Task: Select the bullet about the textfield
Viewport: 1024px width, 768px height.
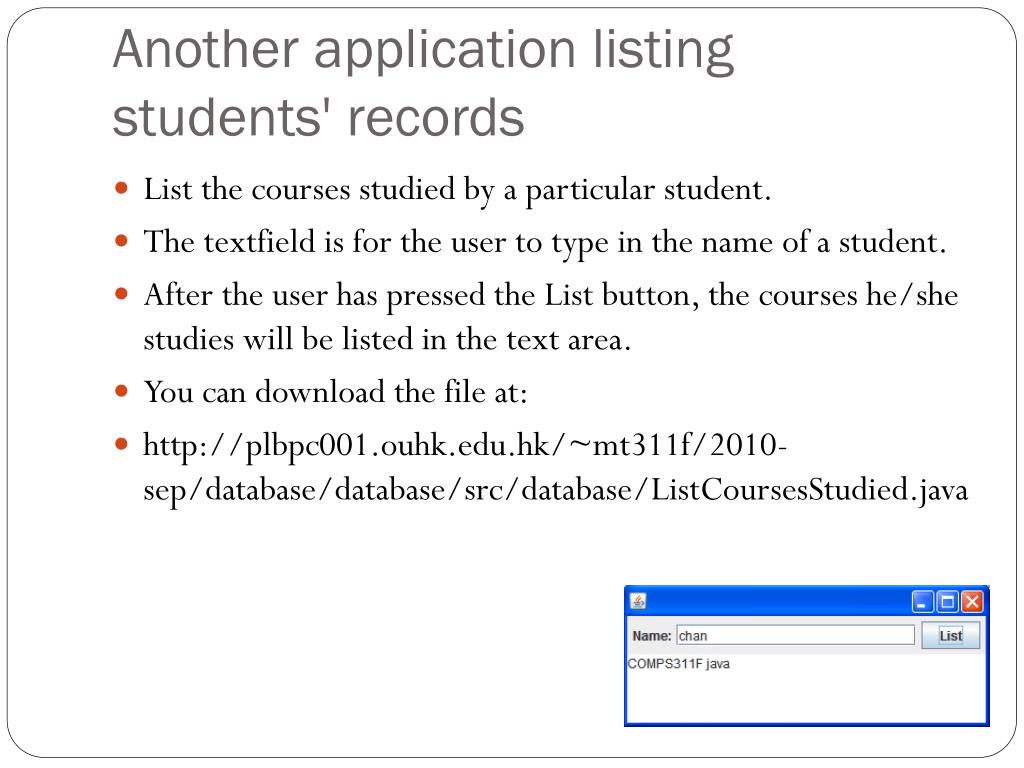Action: [545, 242]
